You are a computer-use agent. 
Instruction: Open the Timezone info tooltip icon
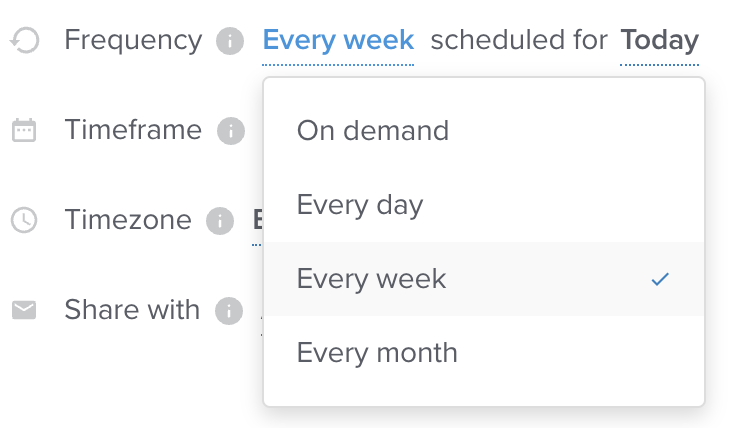(x=220, y=221)
